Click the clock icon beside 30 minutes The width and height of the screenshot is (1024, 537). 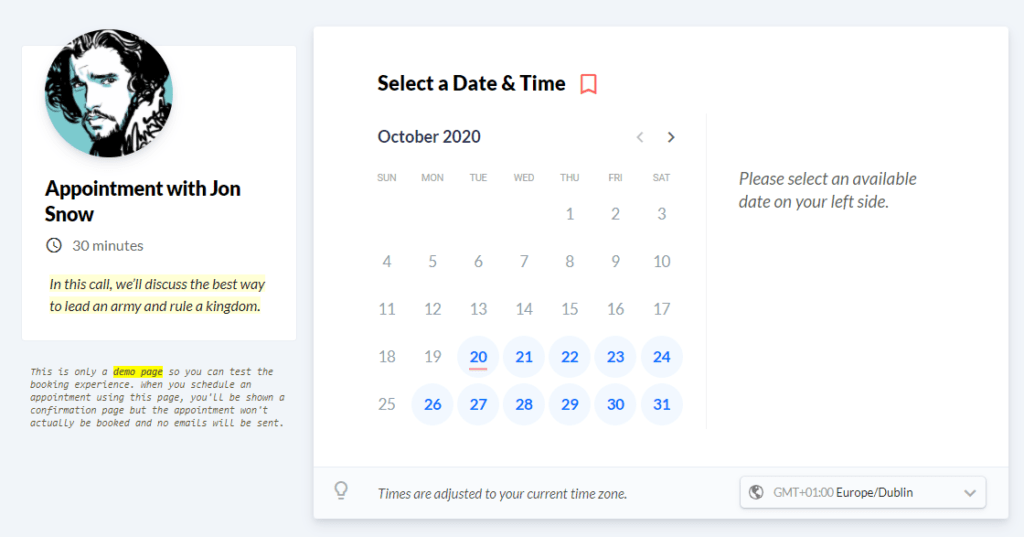(54, 246)
